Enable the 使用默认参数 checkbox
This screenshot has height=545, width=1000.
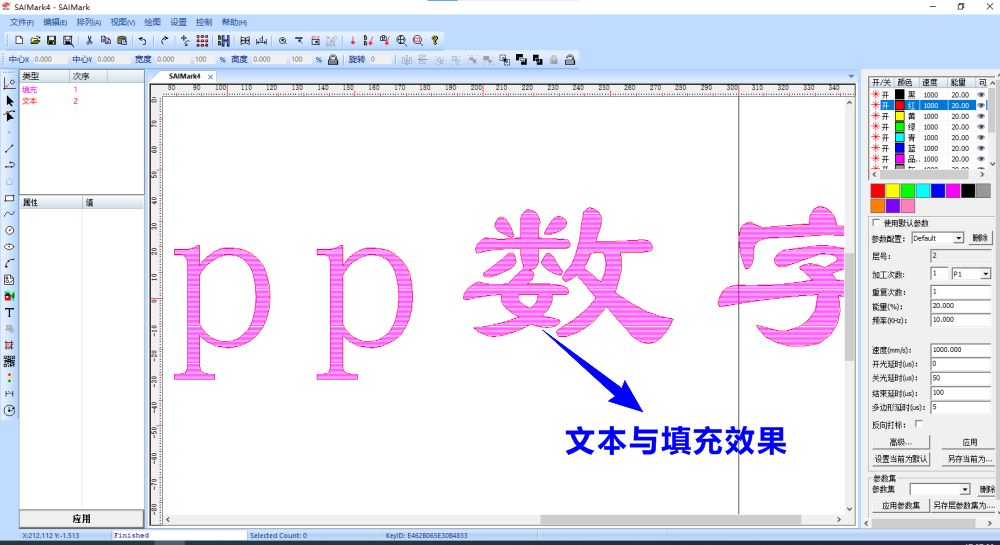click(877, 223)
